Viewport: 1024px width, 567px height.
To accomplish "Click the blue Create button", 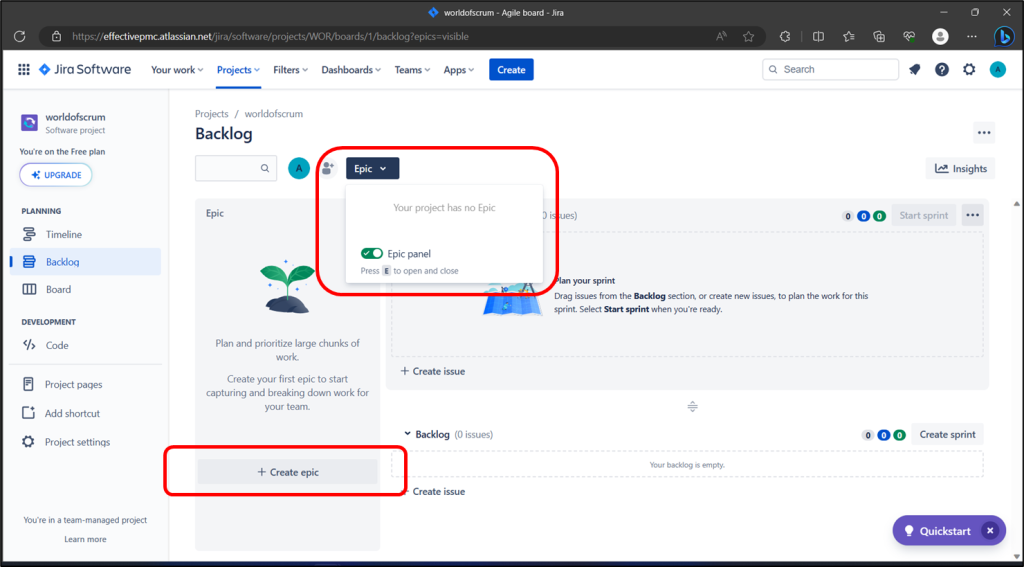I will point(511,70).
